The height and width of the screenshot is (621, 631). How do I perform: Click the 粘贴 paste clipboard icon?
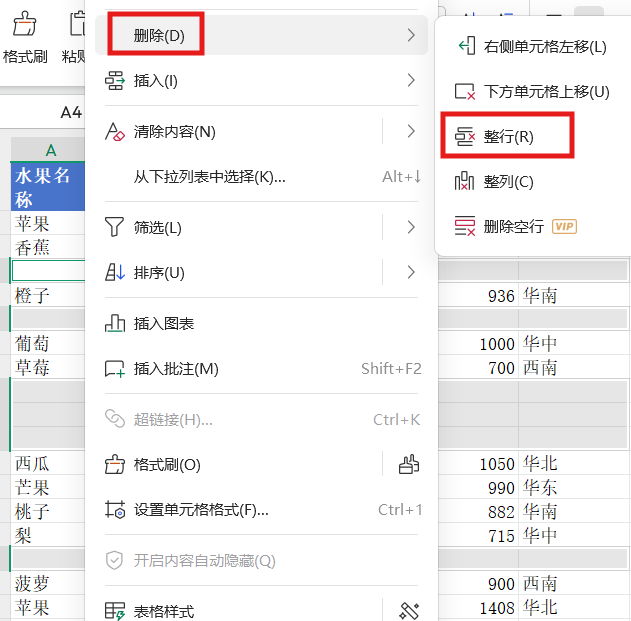77,24
